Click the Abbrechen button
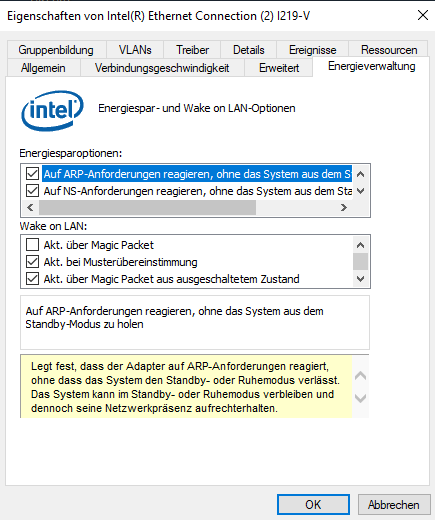This screenshot has height=520, width=435. pyautogui.click(x=394, y=505)
